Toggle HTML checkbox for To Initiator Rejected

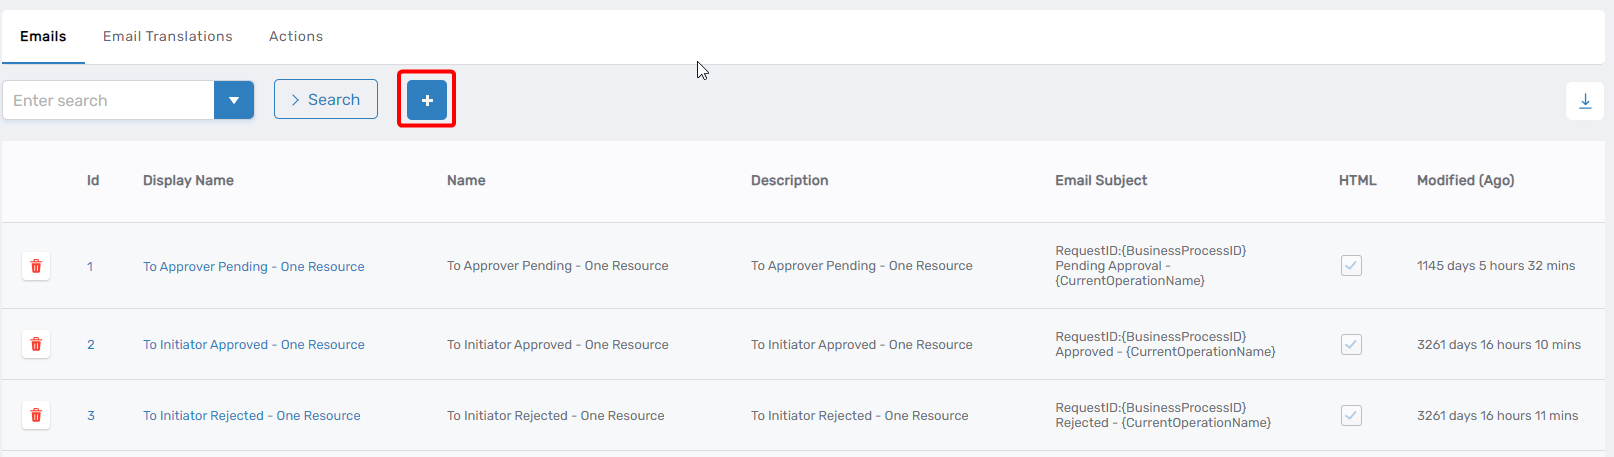click(1351, 415)
